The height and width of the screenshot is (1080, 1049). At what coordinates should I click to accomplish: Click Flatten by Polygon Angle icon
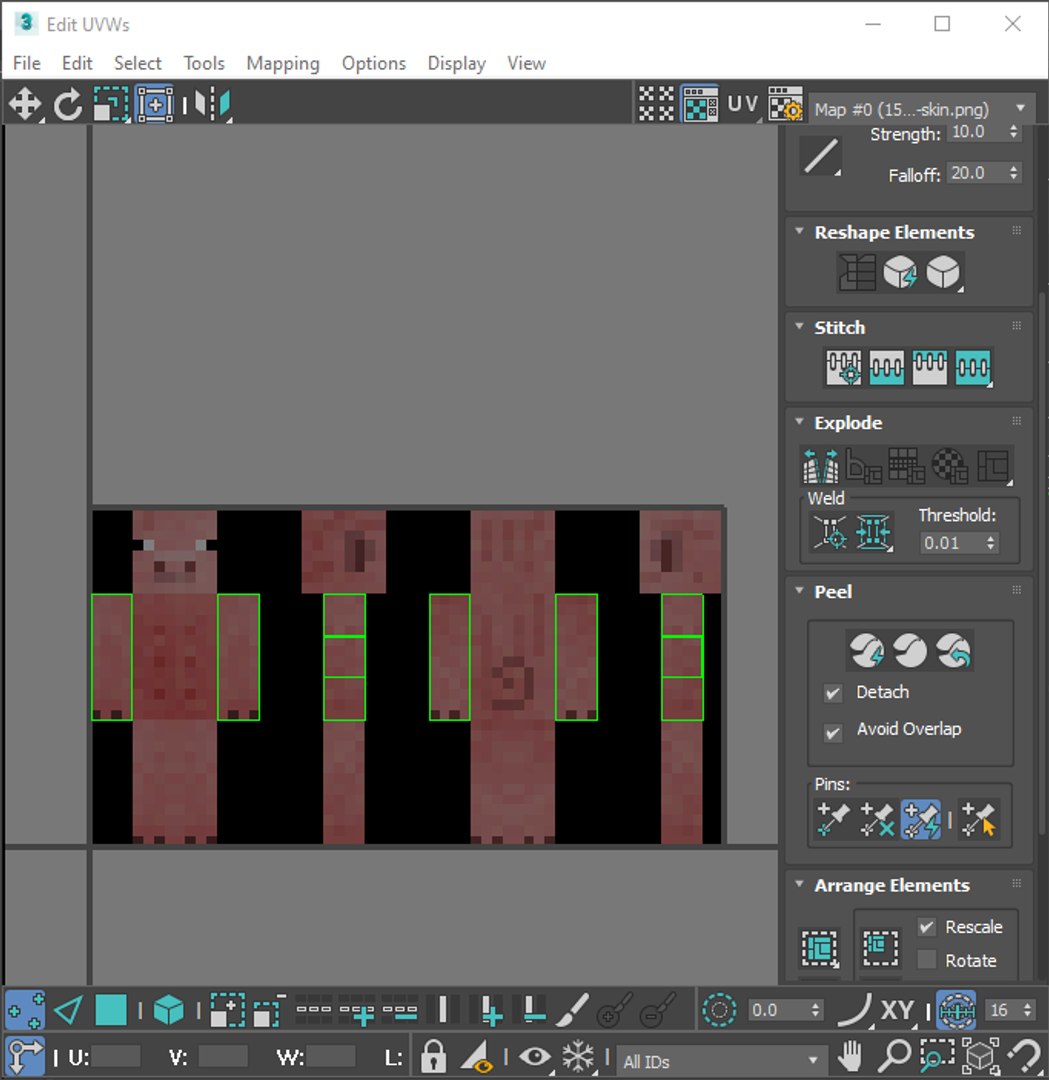863,466
